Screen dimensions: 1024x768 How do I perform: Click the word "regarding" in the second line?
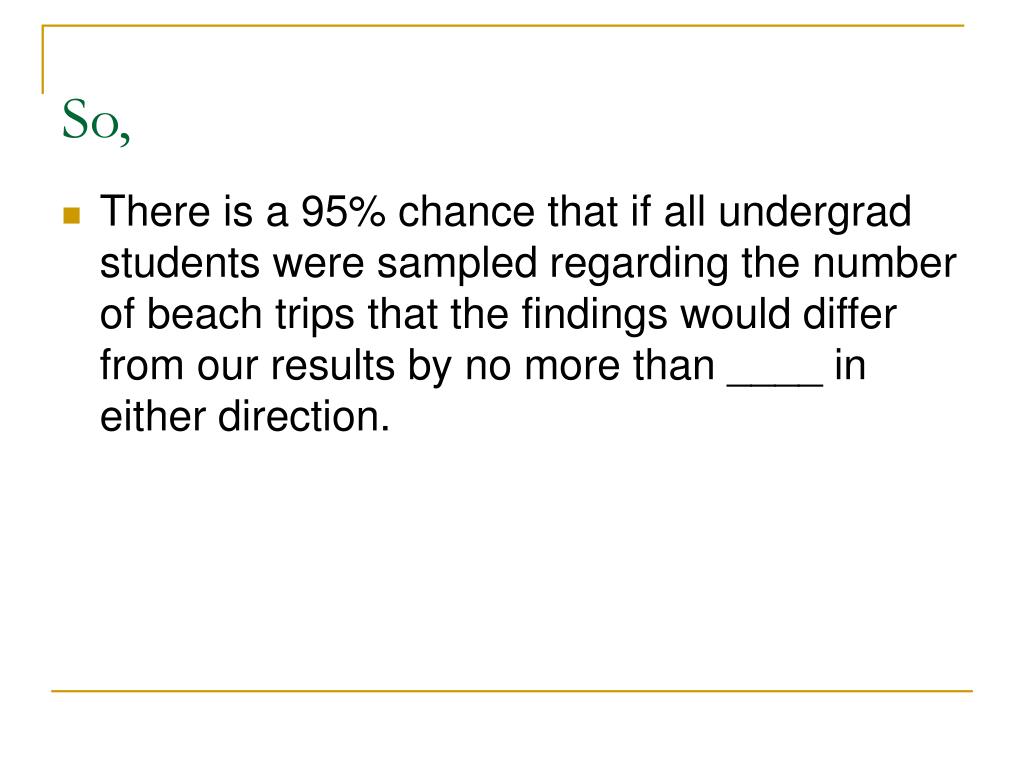click(x=638, y=266)
